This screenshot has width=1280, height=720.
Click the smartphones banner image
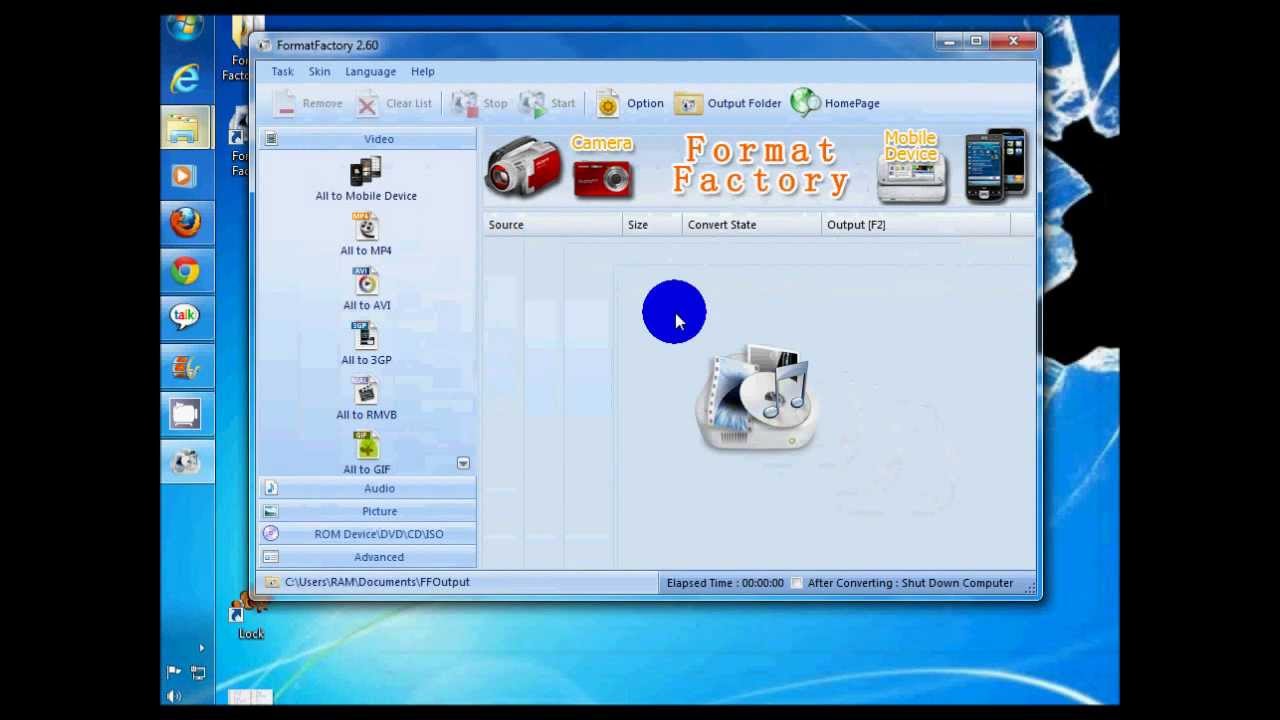996,165
